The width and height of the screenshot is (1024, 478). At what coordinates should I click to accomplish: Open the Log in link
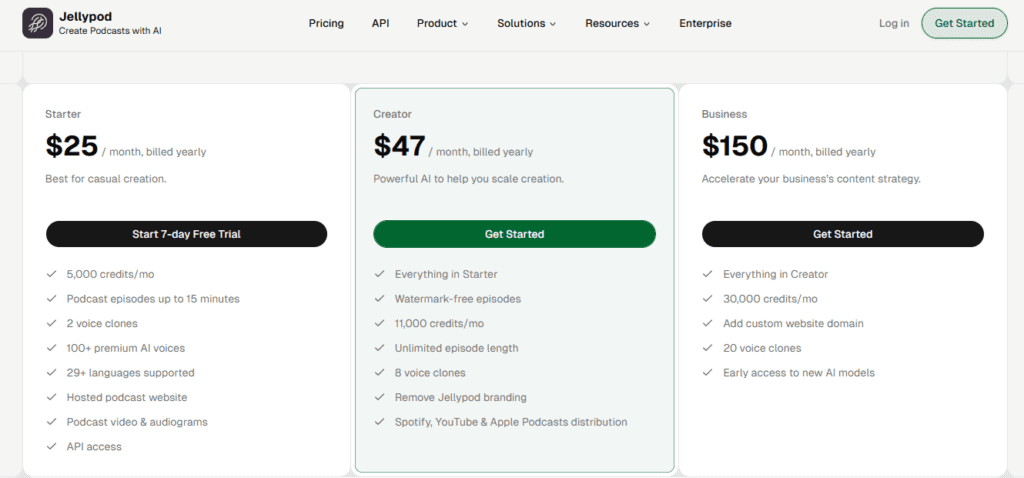[x=894, y=23]
